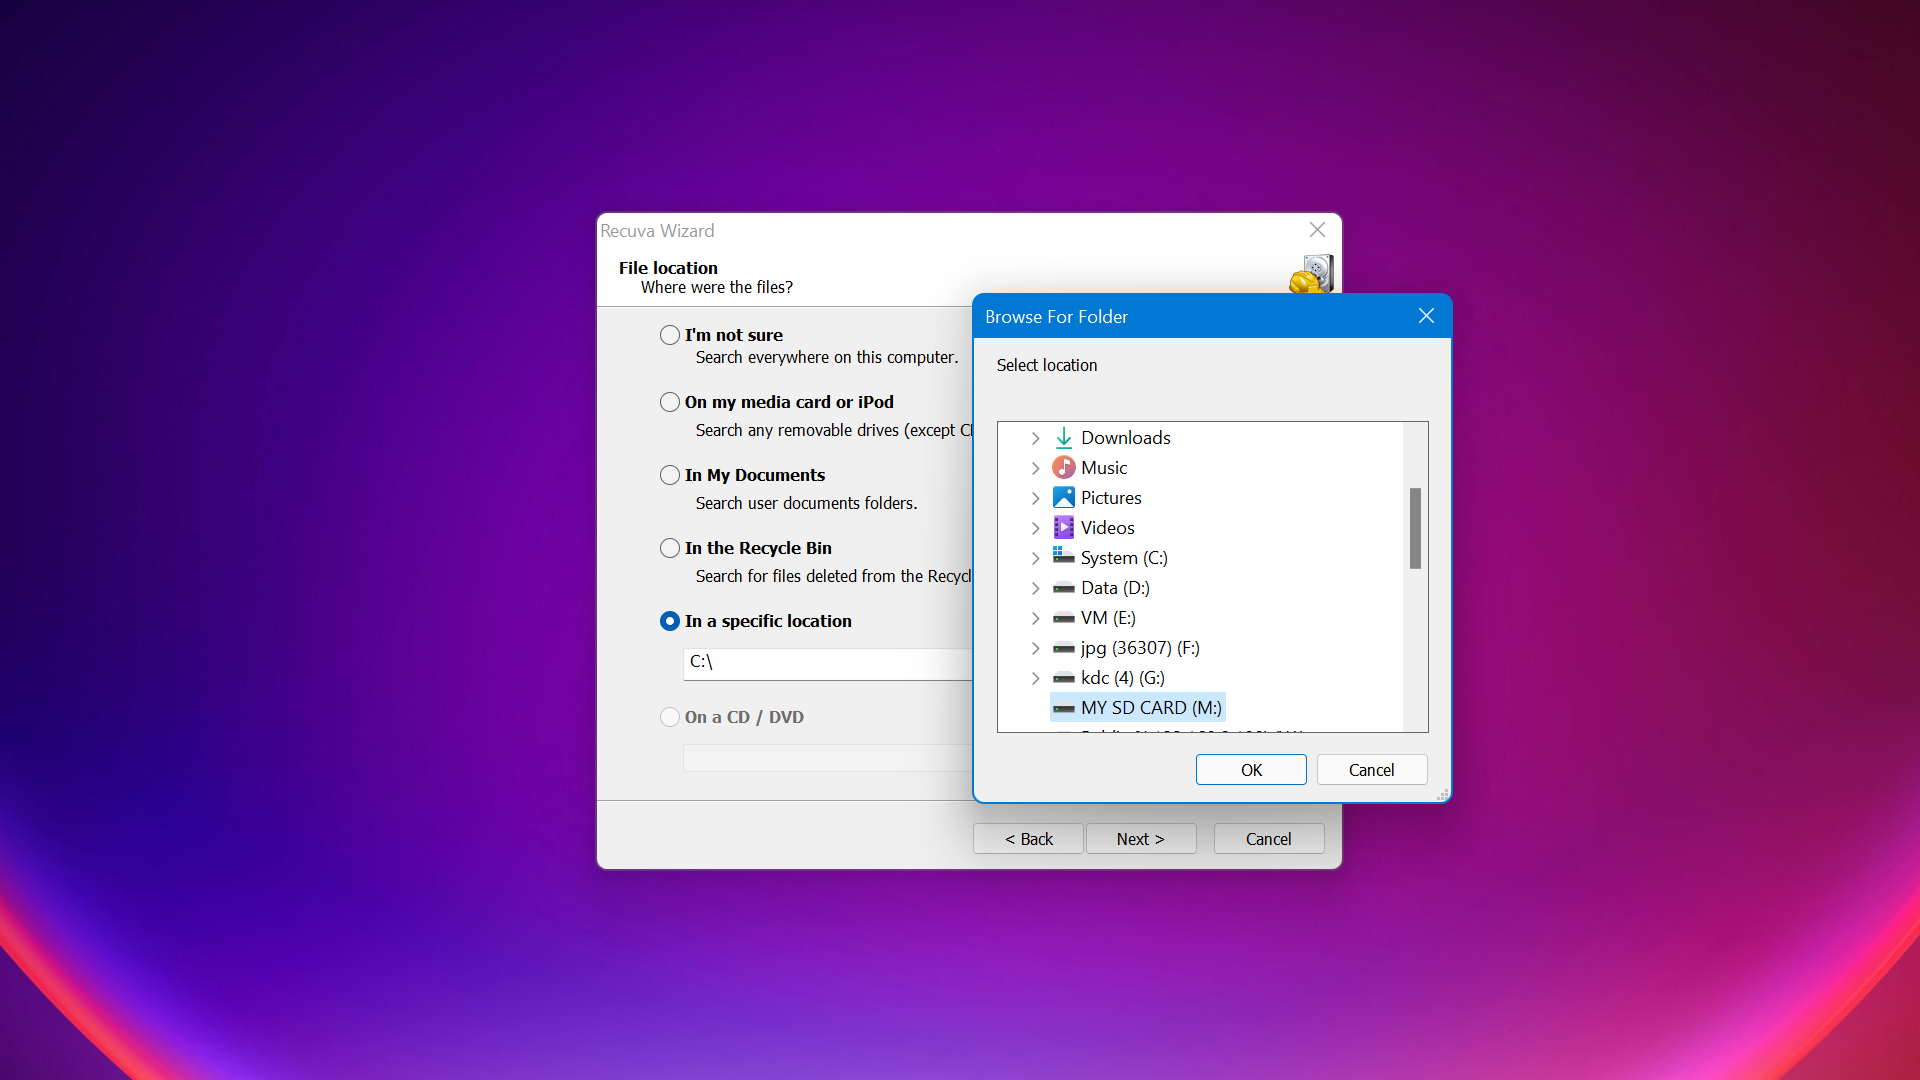
Task: Click the jpg (36307) (F:) drive icon
Action: pyautogui.click(x=1064, y=648)
